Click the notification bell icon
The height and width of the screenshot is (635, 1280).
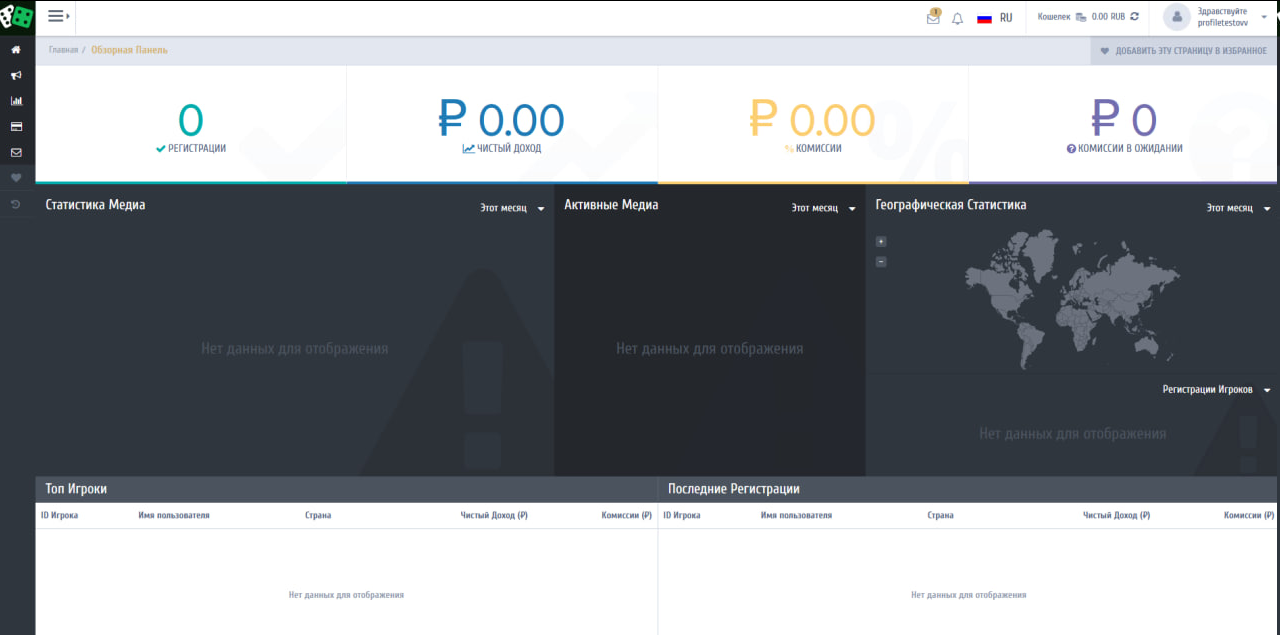[x=957, y=18]
